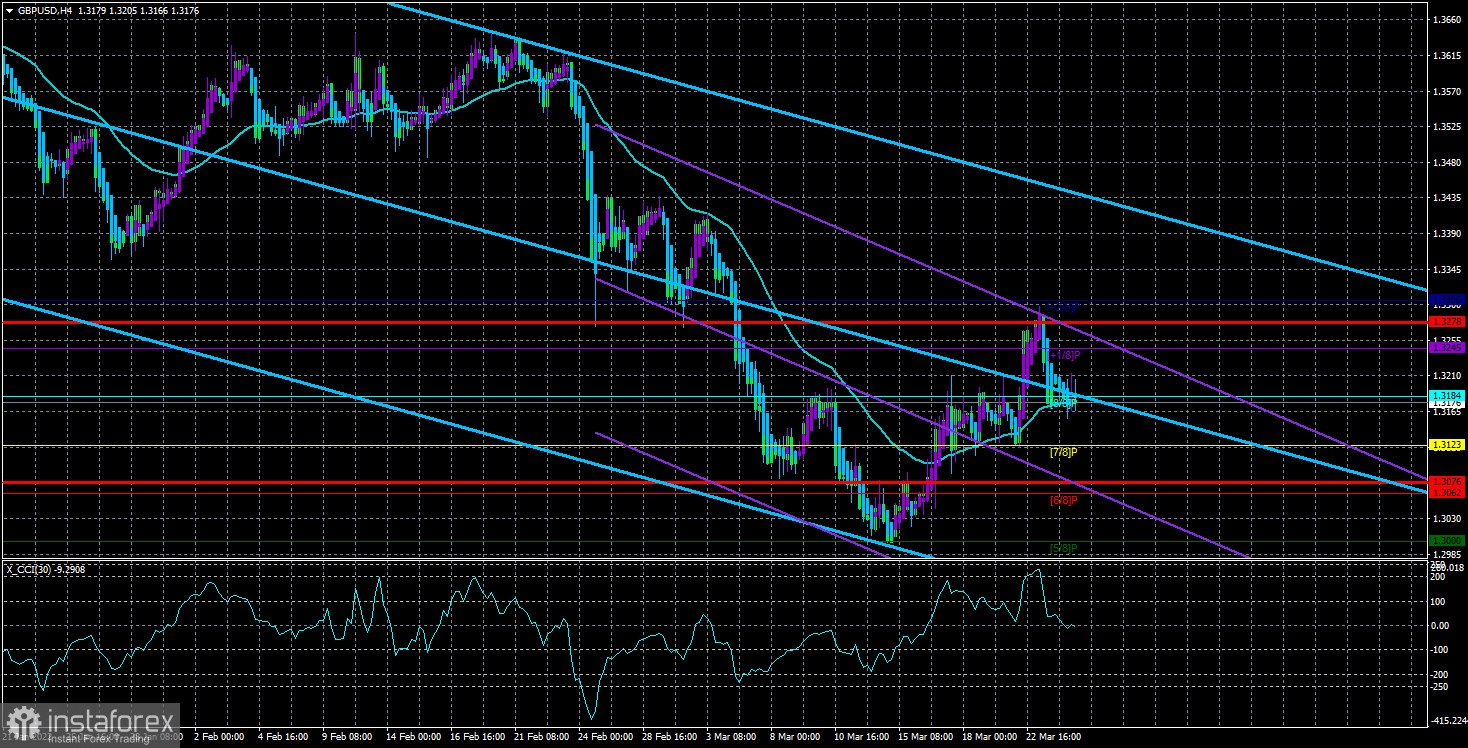Click the 1.3435 price scale value

(1448, 198)
